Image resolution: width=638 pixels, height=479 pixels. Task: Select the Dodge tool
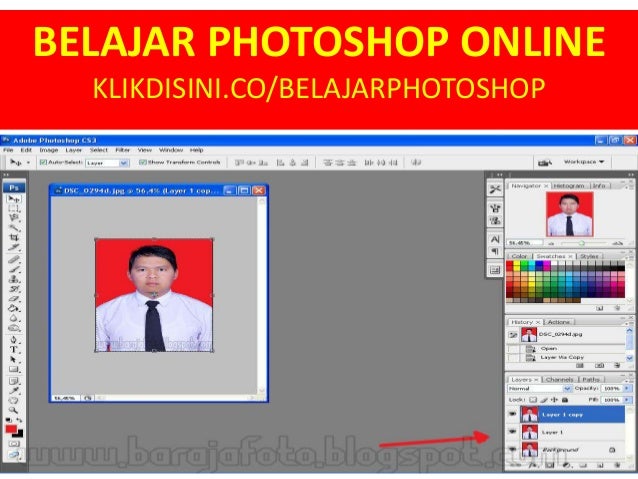pyautogui.click(x=14, y=328)
